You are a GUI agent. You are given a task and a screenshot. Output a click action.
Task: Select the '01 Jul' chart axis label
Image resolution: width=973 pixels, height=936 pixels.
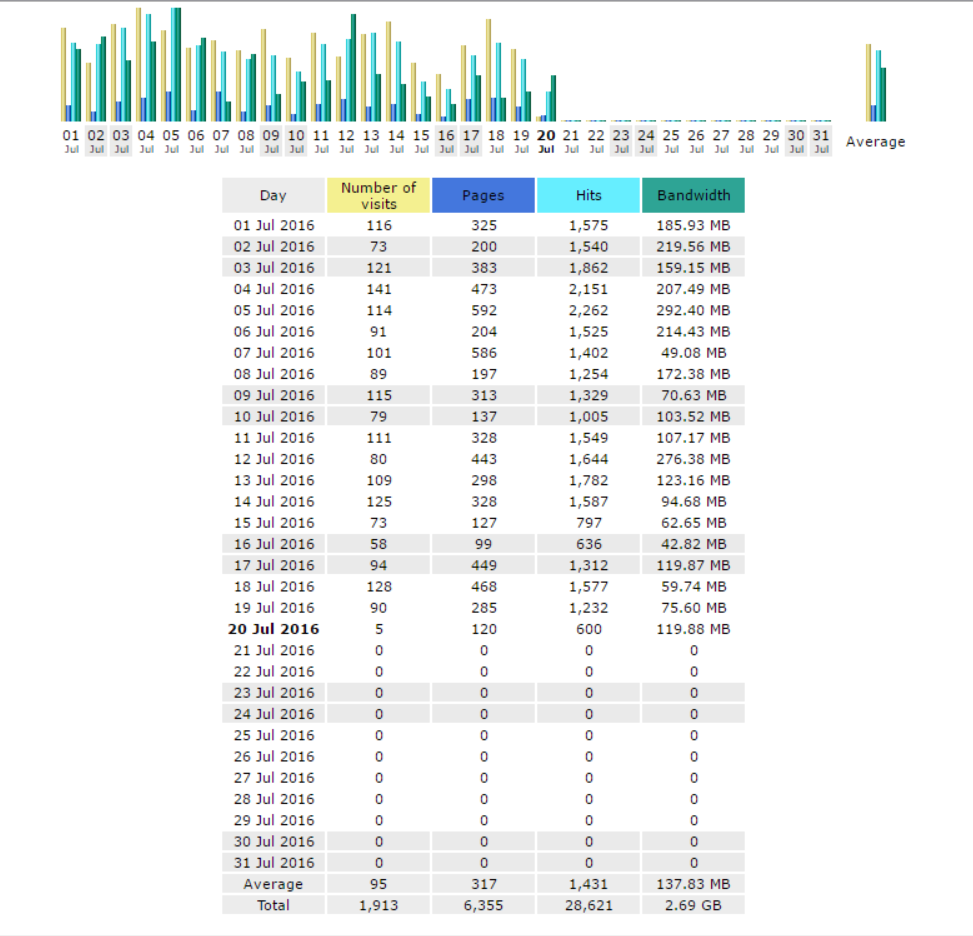pos(71,141)
